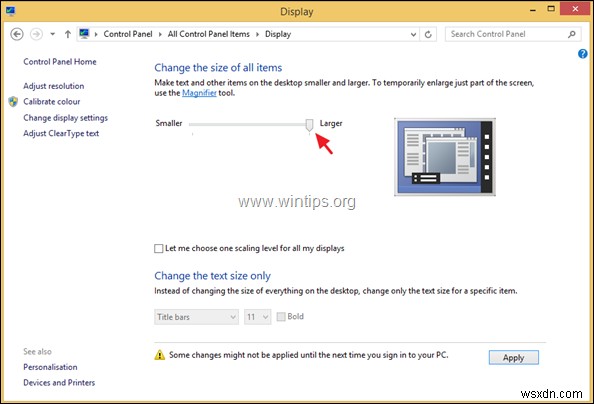Click the Display window title icon
Image resolution: width=594 pixels, height=404 pixels.
point(10,11)
